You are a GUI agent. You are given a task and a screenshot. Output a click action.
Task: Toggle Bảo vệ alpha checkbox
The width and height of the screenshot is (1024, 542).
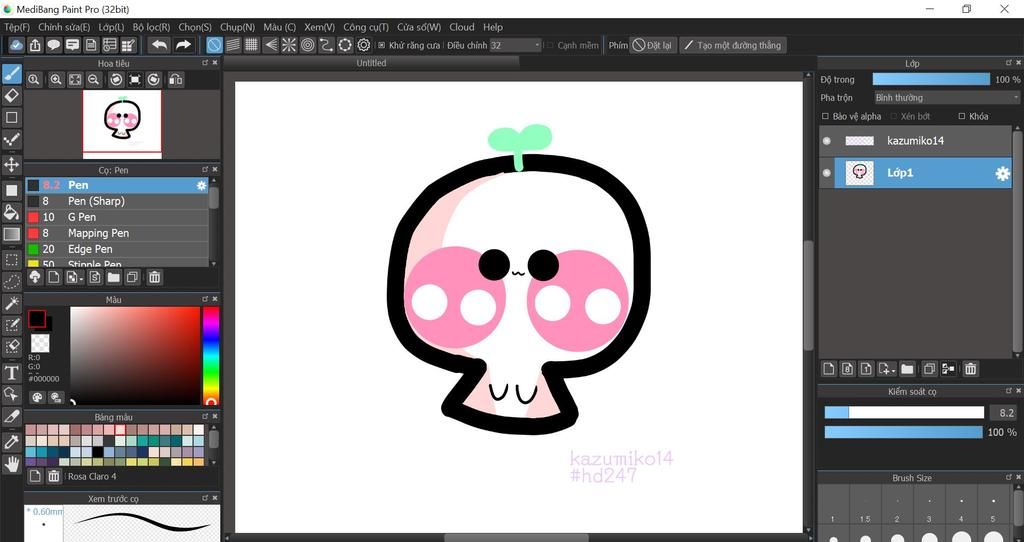(x=825, y=116)
